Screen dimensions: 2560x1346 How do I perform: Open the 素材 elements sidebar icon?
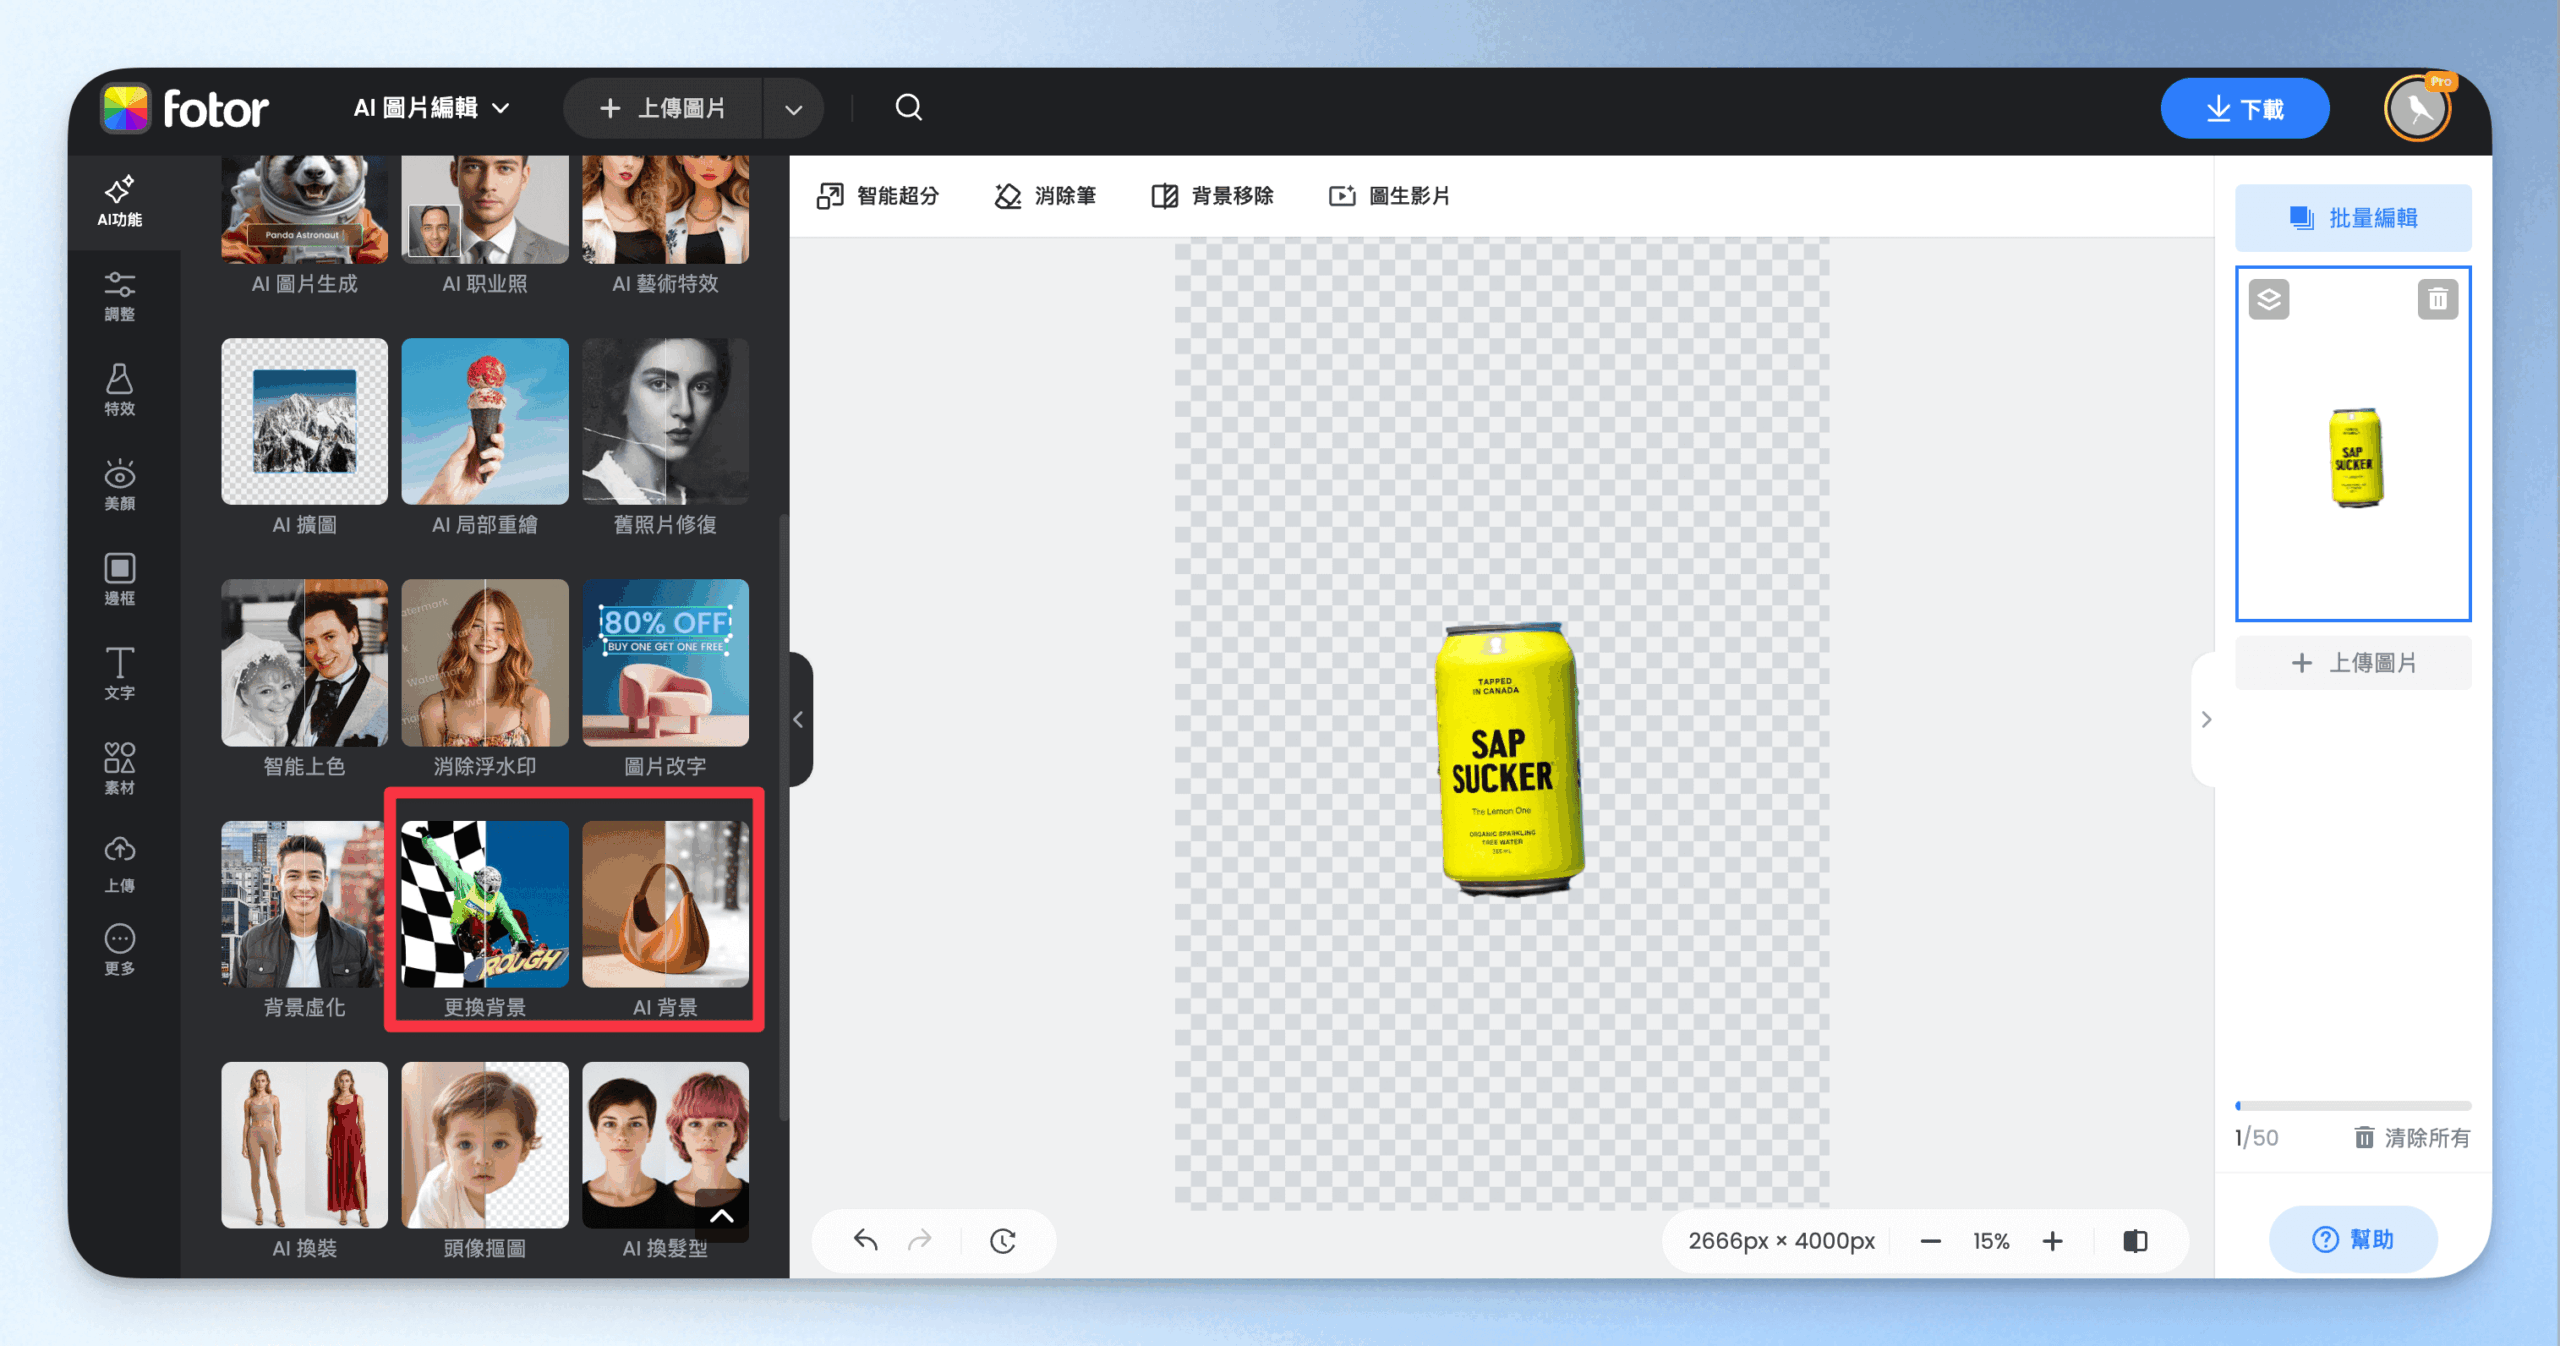point(119,768)
